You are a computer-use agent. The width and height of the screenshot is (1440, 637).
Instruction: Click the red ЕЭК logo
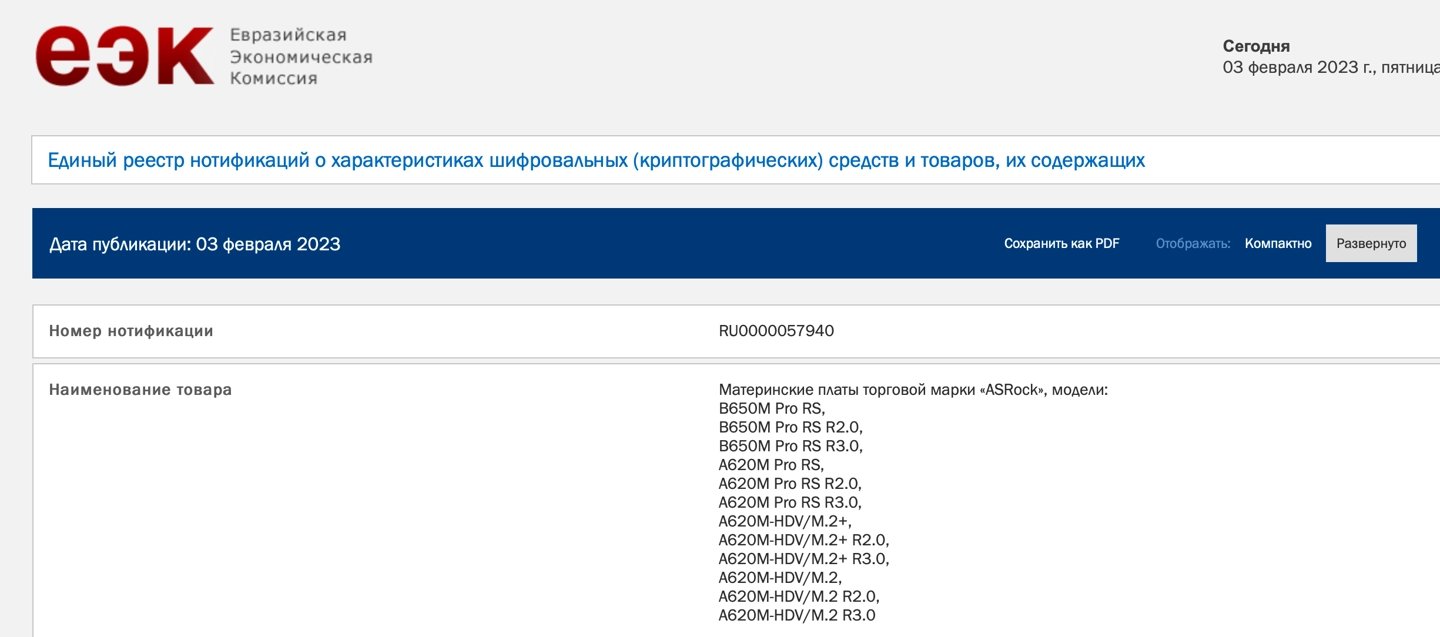tap(124, 56)
